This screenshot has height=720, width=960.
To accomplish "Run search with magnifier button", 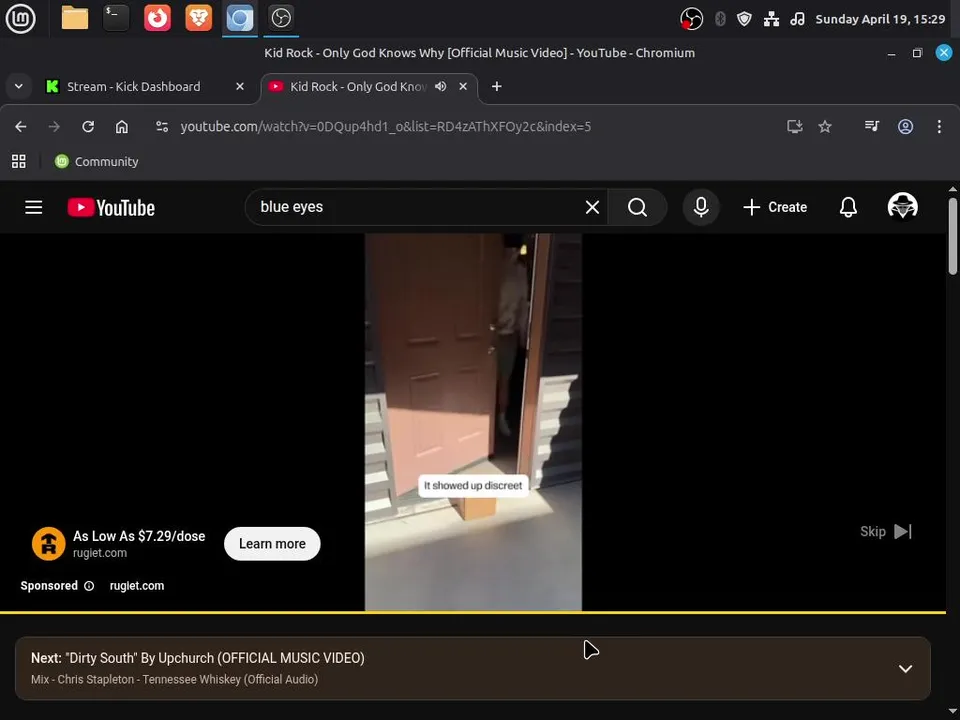I will pyautogui.click(x=637, y=208).
